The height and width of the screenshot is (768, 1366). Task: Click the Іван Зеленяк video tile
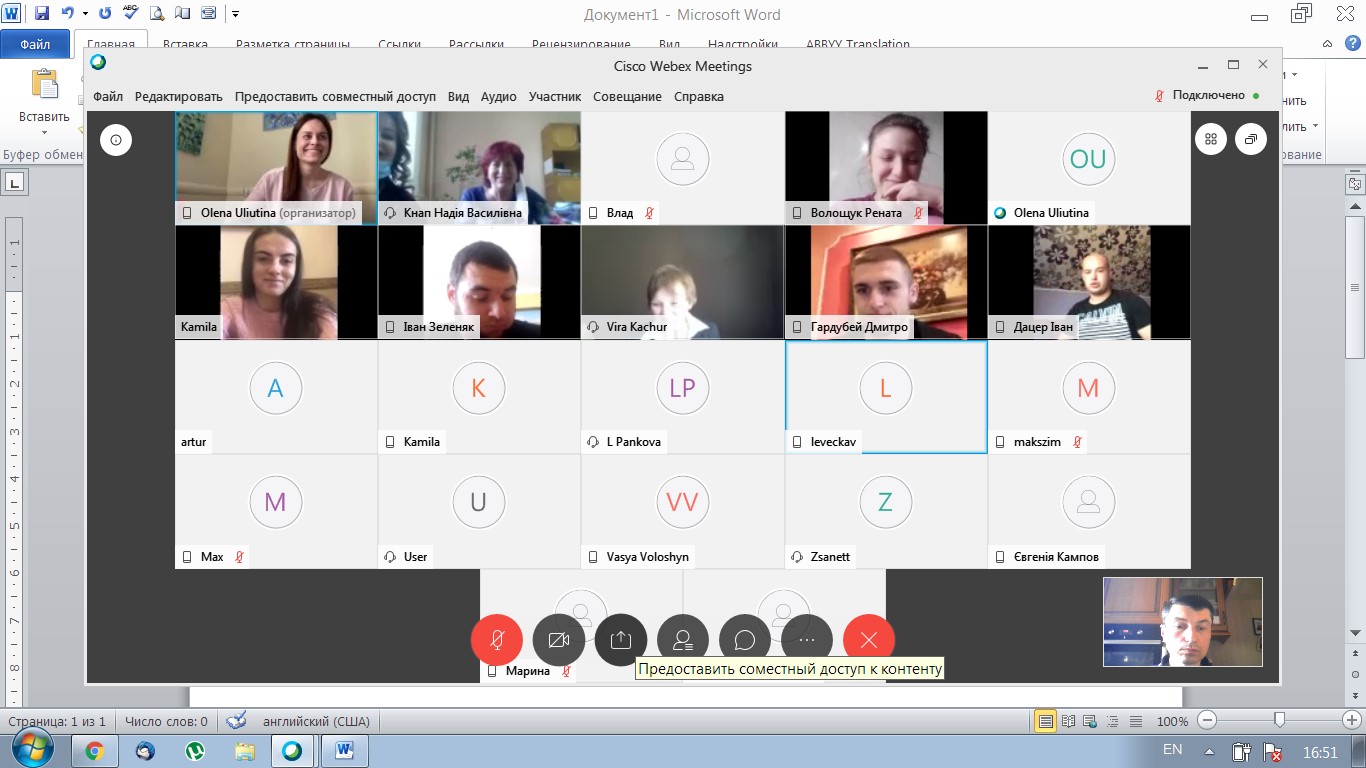click(x=479, y=282)
